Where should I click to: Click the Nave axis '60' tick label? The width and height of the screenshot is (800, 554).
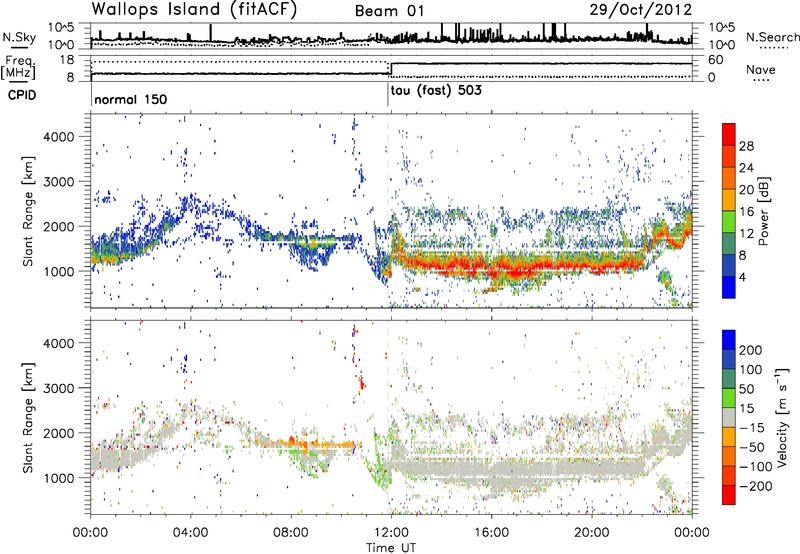(715, 60)
